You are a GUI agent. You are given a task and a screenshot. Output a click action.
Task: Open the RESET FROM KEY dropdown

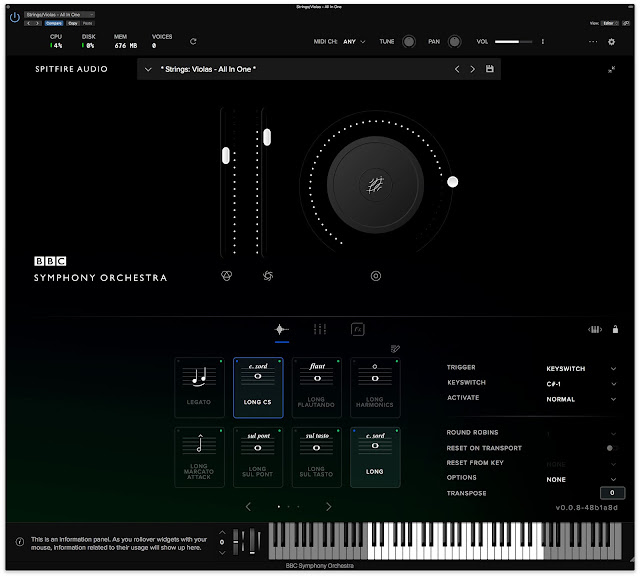[x=581, y=464]
